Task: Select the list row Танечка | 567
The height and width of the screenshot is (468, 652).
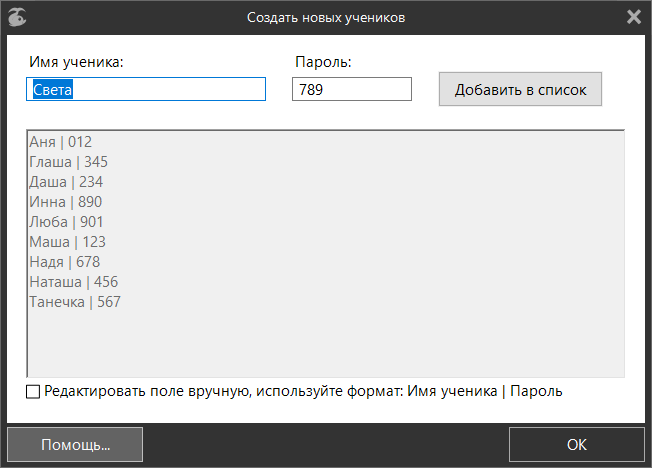Action: 75,302
